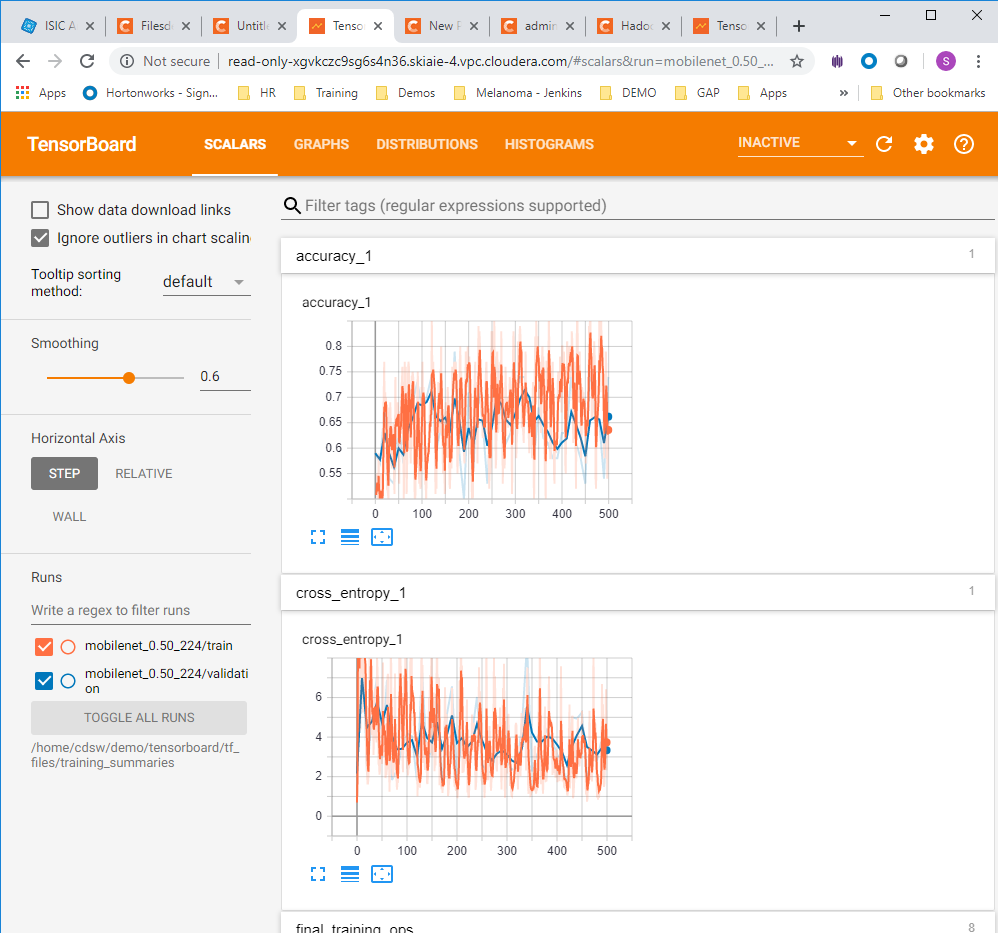
Task: Bookmark this page with star icon
Action: point(796,61)
